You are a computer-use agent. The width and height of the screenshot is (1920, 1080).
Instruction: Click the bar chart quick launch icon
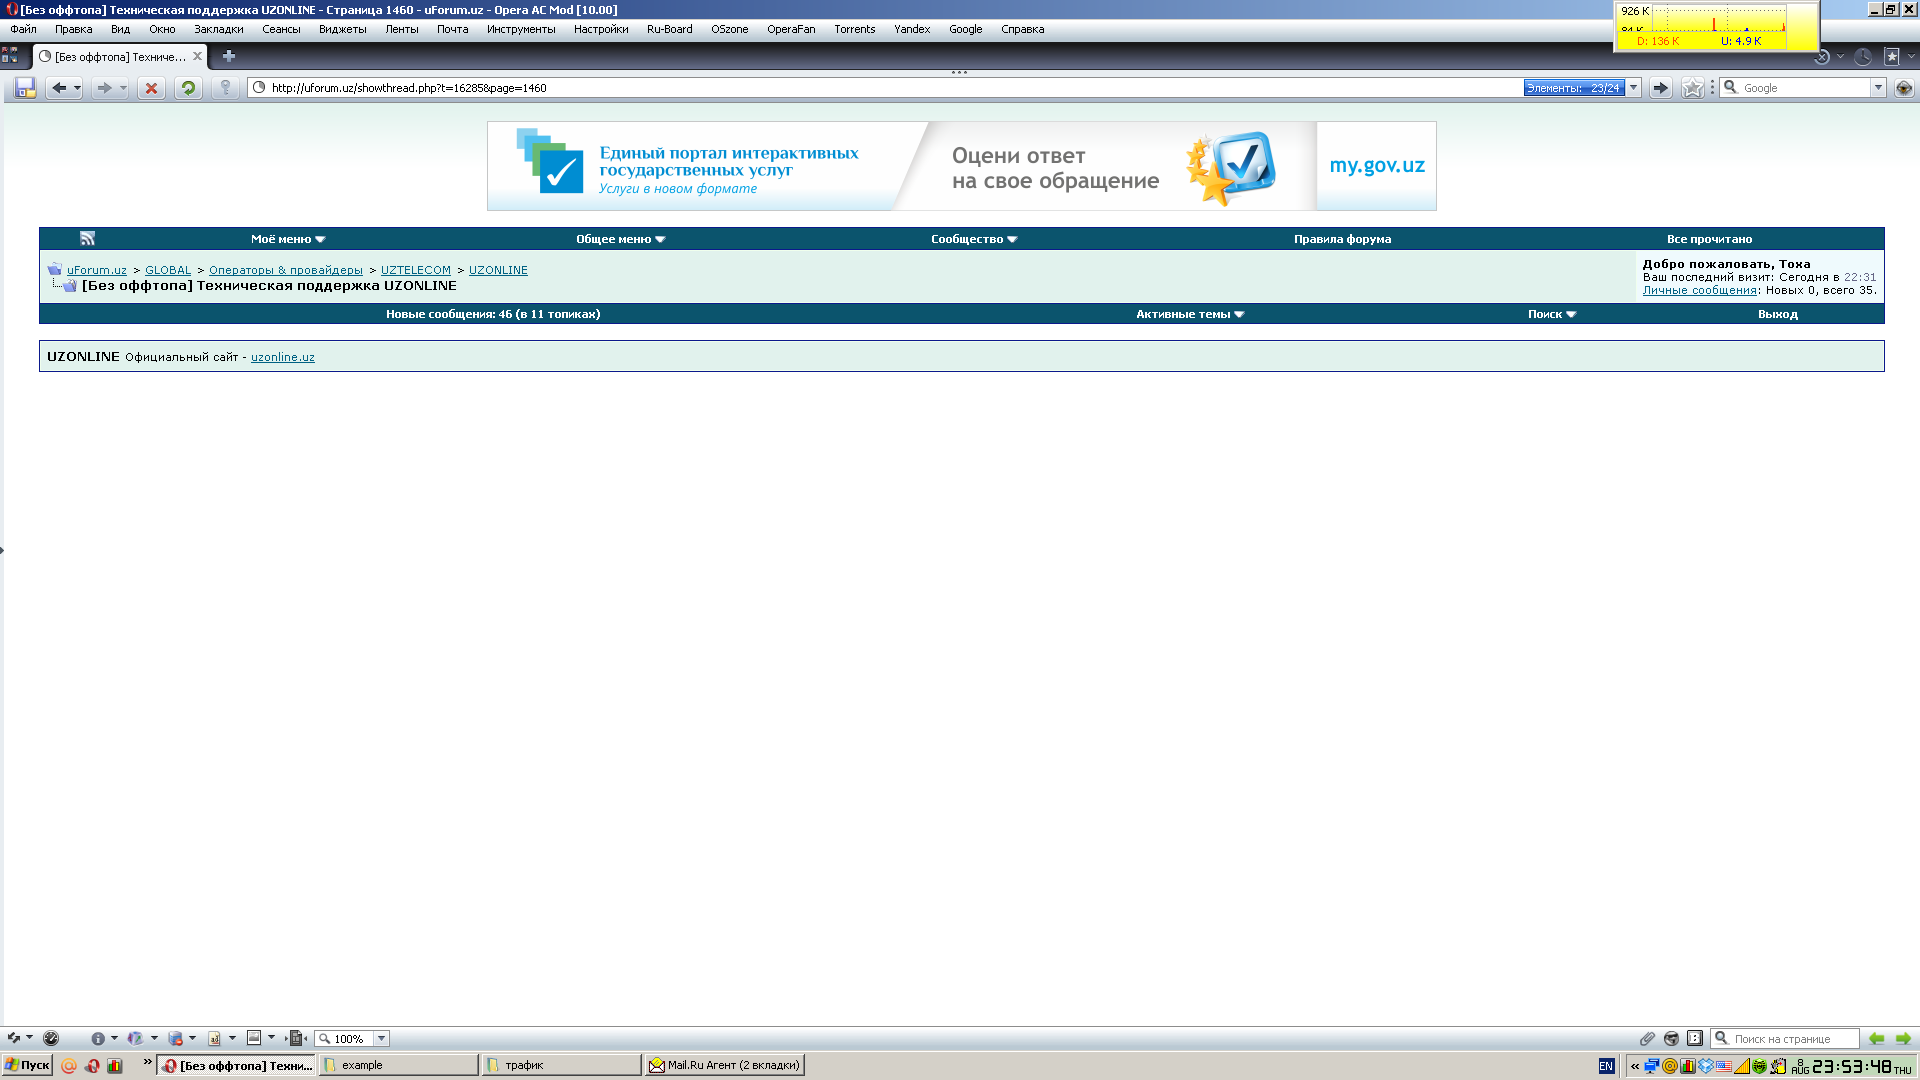pos(115,1066)
